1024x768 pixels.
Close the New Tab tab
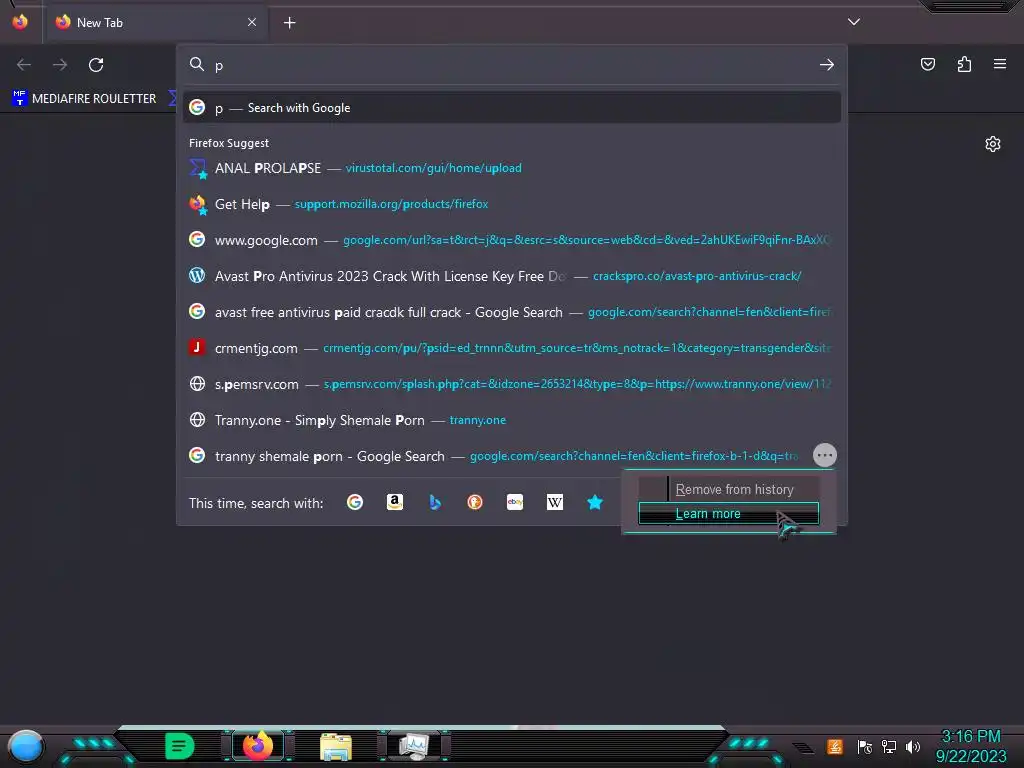click(x=252, y=22)
